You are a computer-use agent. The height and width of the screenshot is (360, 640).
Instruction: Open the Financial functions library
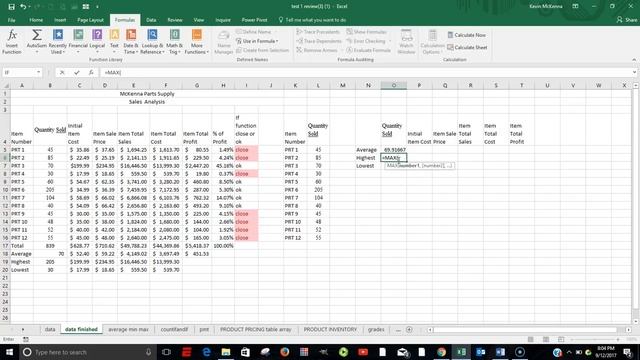[78, 42]
